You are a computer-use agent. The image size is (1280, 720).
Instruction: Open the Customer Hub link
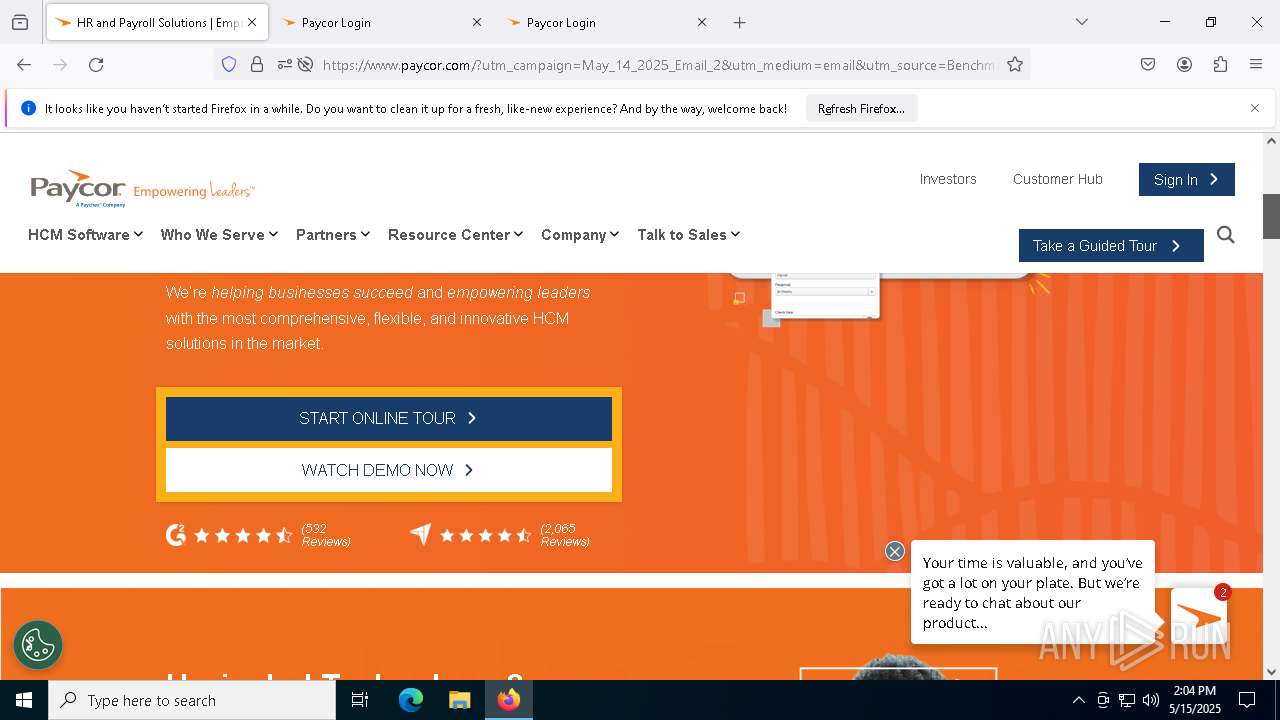click(1057, 179)
